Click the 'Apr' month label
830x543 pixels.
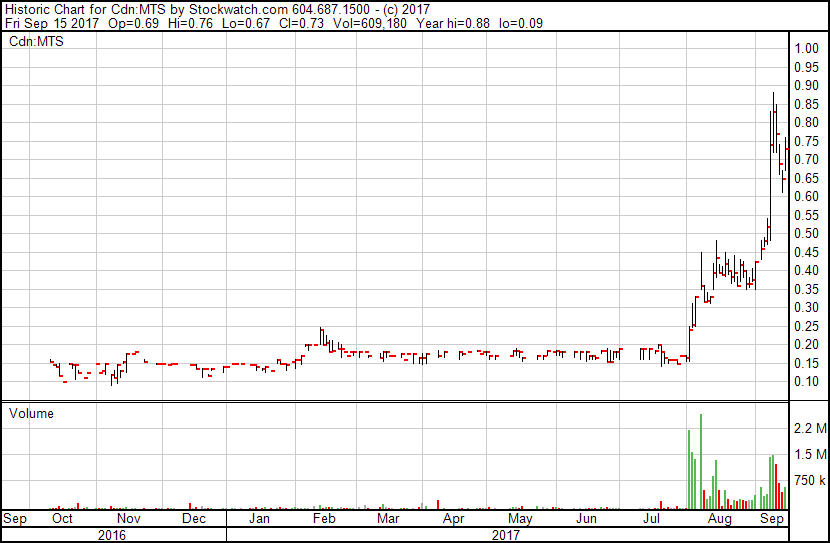click(x=454, y=519)
